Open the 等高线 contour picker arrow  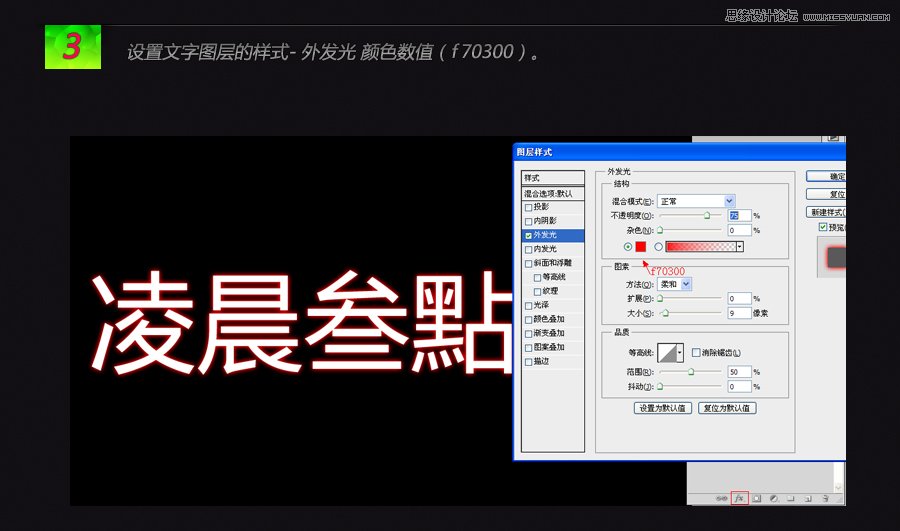click(680, 353)
